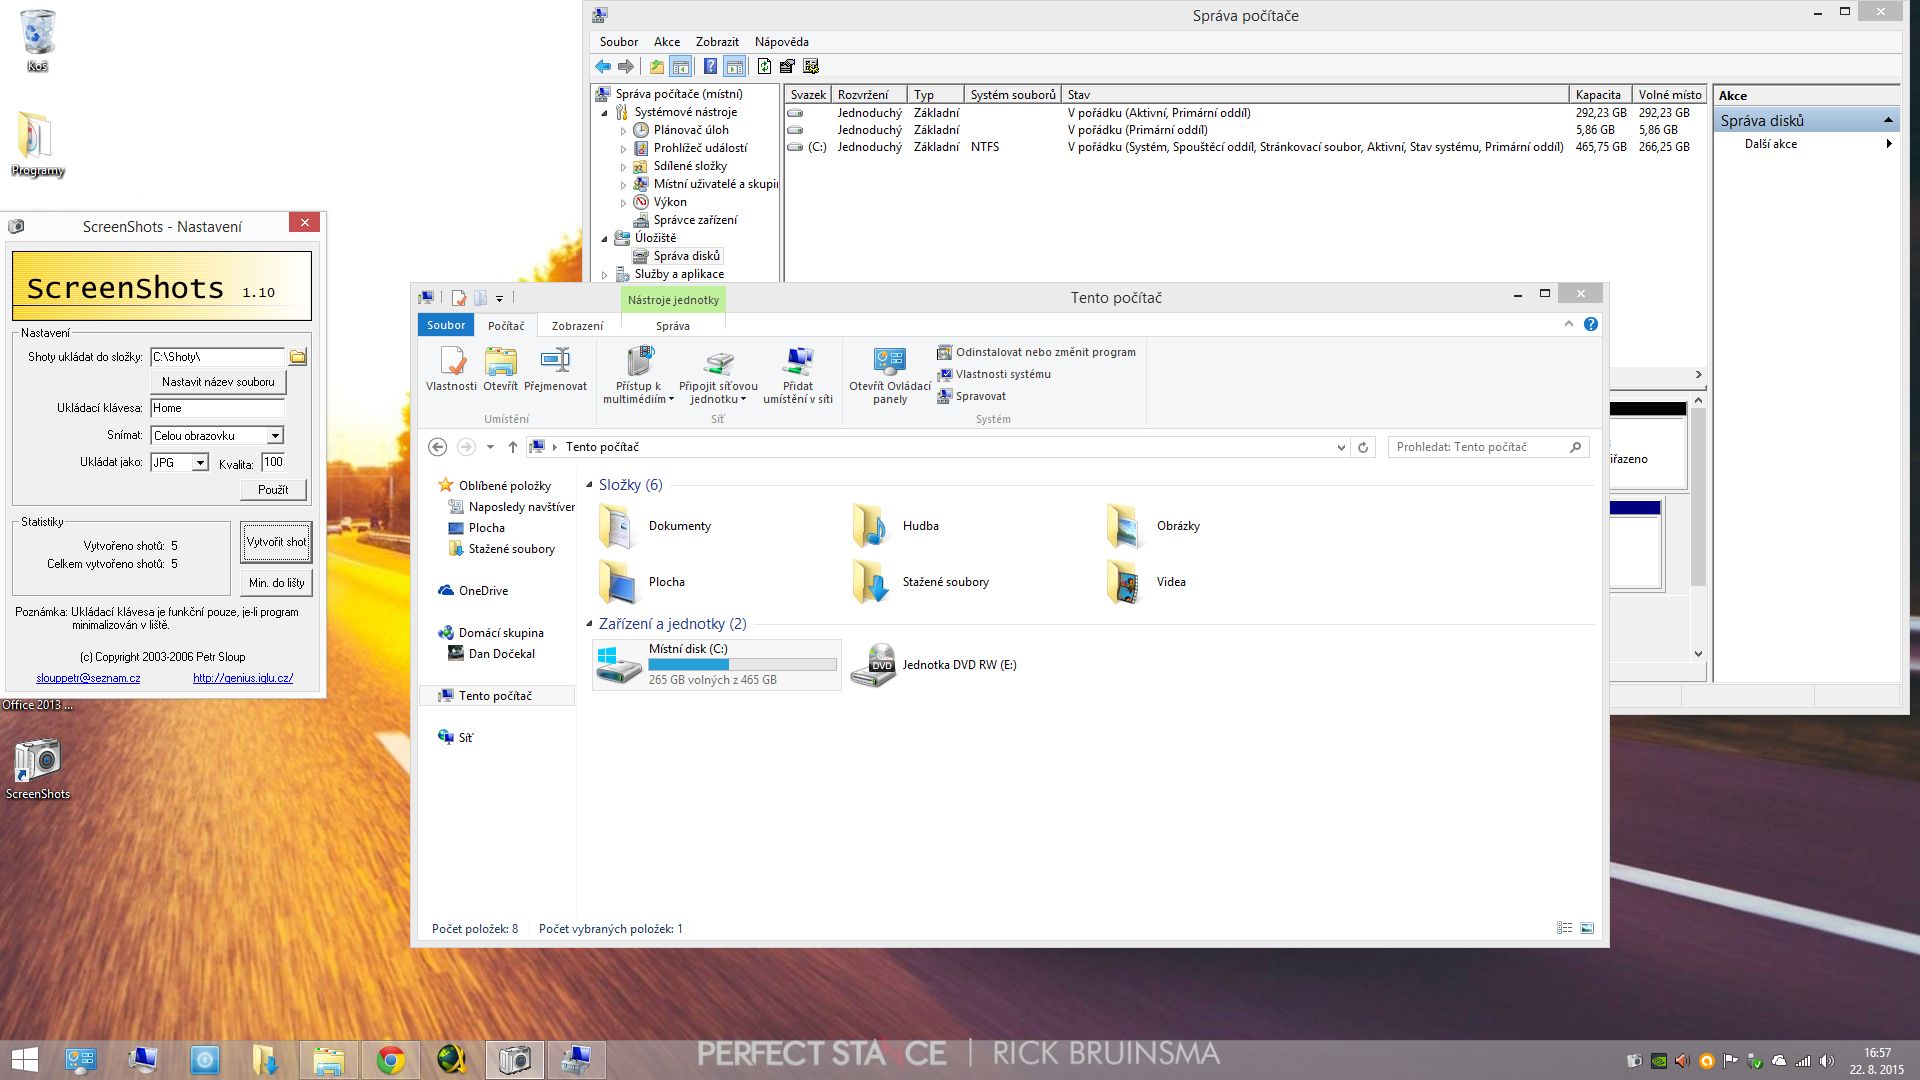Click Nastavit název souboru button
This screenshot has width=1920, height=1080.
point(218,382)
